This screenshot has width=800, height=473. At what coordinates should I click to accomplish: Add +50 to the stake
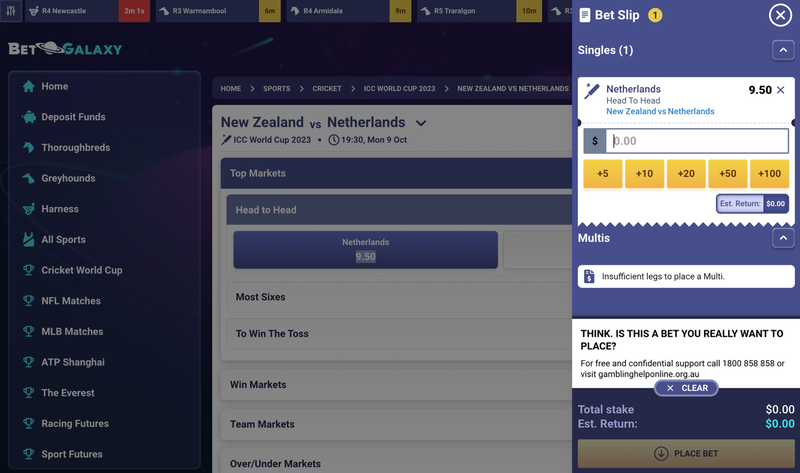(727, 174)
